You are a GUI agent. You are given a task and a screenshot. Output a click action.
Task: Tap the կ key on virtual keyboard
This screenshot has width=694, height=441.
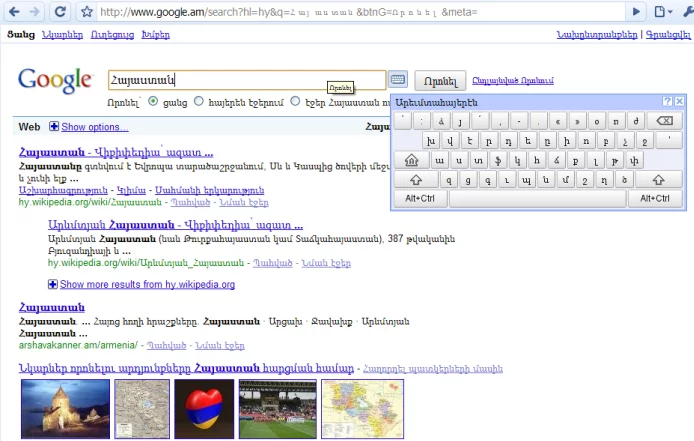click(517, 160)
